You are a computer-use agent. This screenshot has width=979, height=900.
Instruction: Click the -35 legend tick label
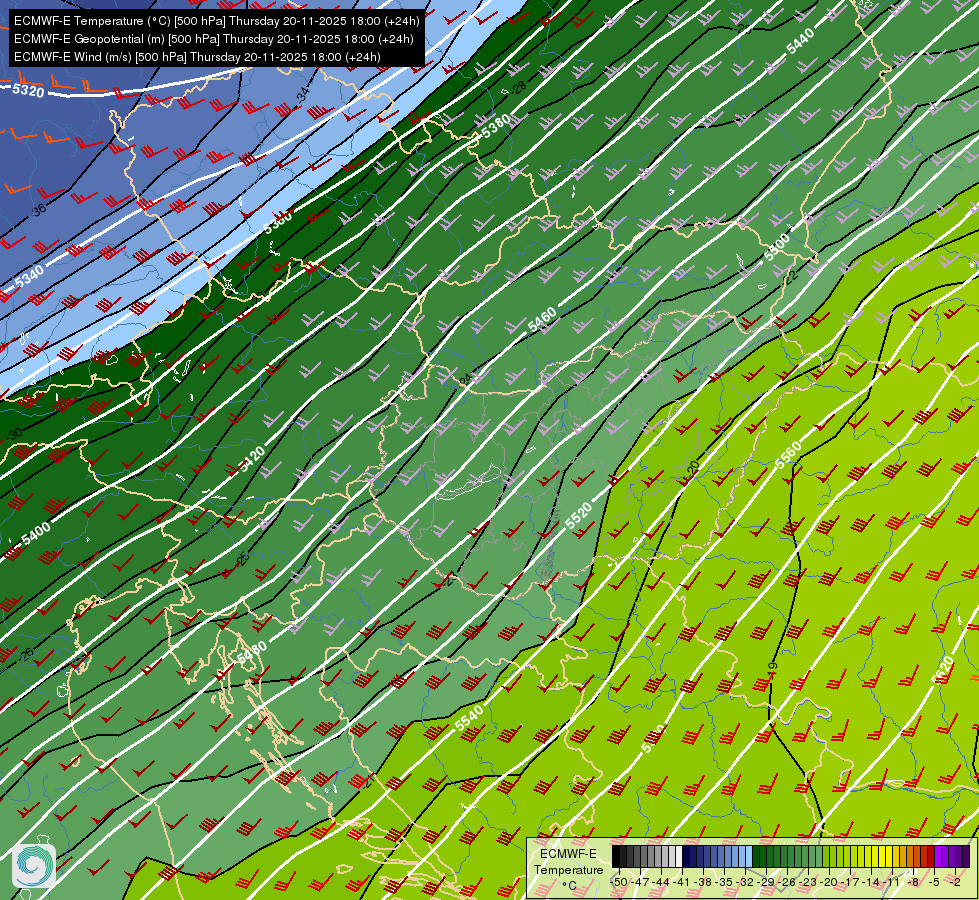coord(724,882)
